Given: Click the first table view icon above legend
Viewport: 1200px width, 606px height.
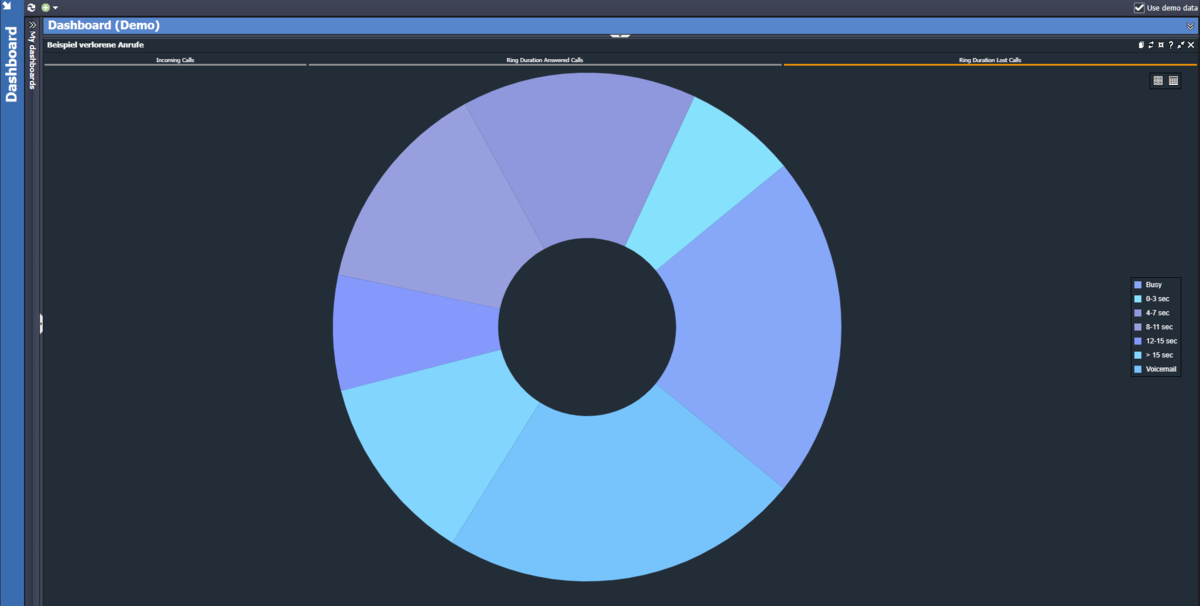Looking at the screenshot, I should [x=1158, y=81].
